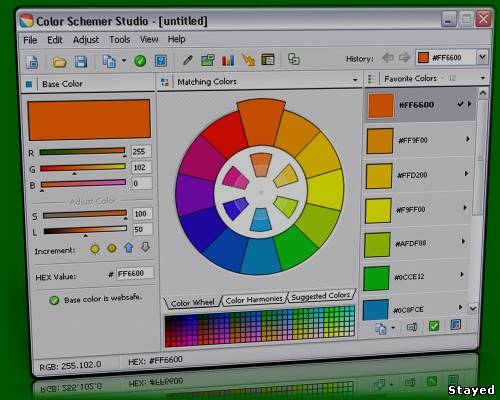Open the Copy toolbar dropdown arrow

click(124, 61)
